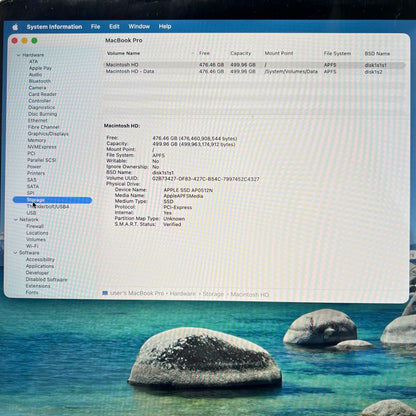Select the Macintosh HD - Data row

(254, 72)
